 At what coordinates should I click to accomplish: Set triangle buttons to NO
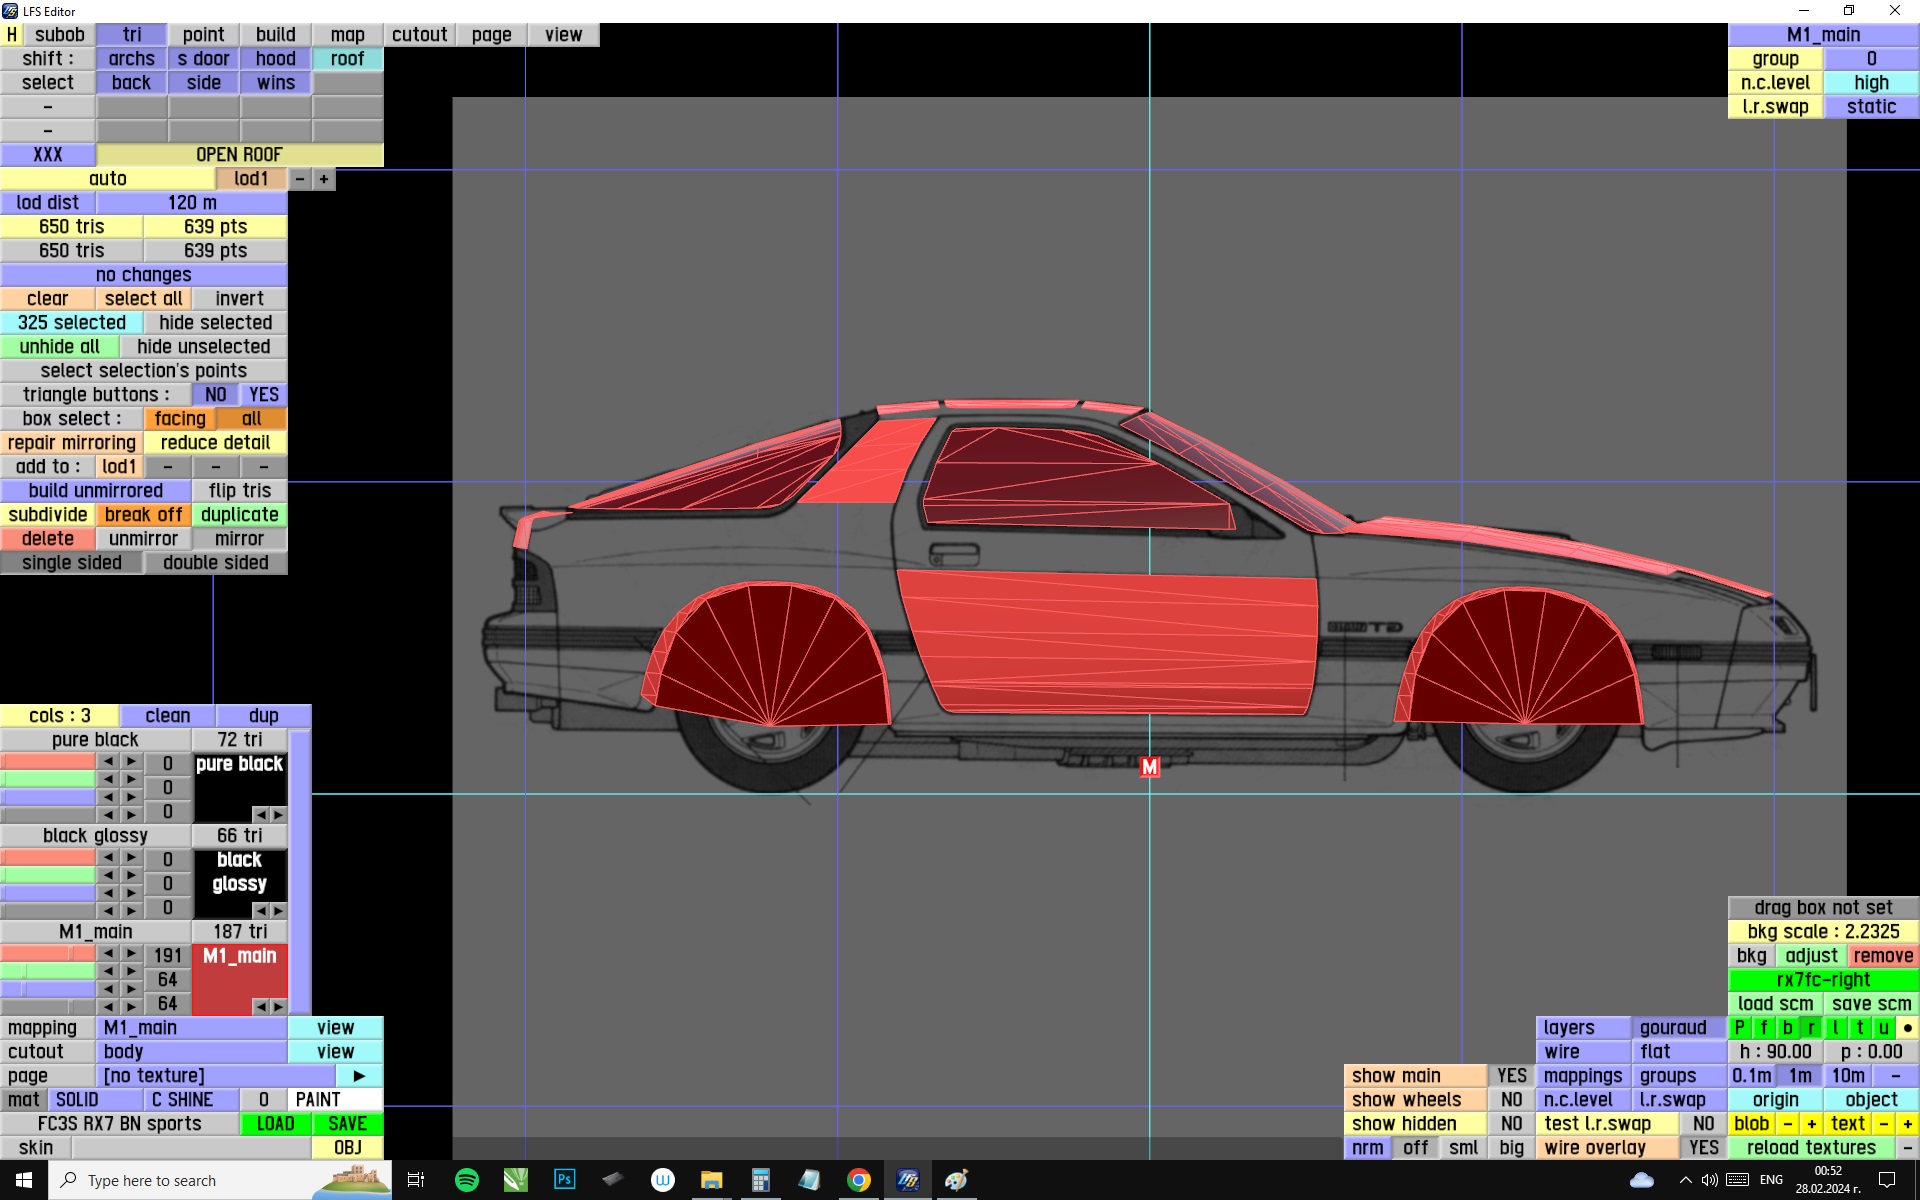click(x=215, y=395)
